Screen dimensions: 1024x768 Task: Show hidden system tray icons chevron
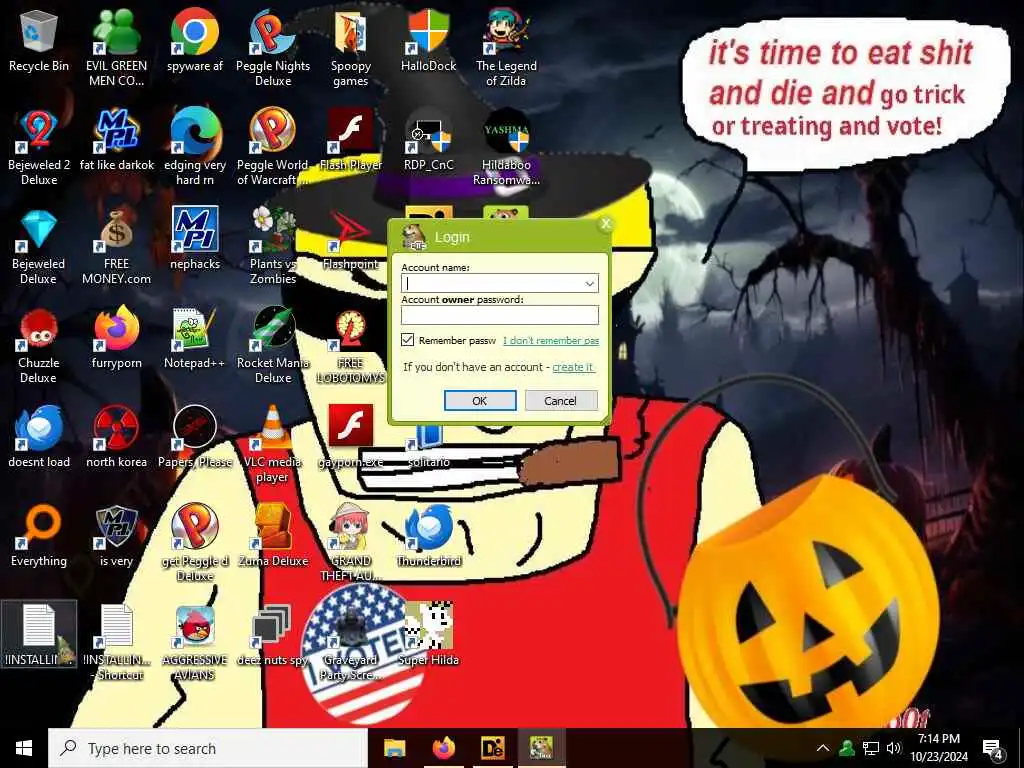pos(823,748)
